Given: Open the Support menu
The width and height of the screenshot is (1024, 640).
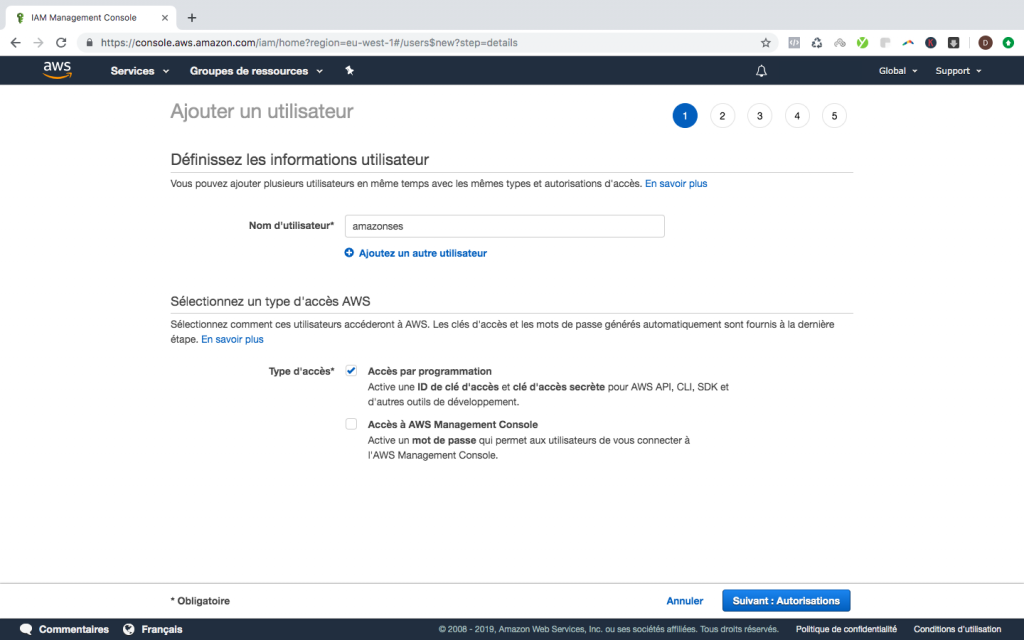Looking at the screenshot, I should coord(958,71).
